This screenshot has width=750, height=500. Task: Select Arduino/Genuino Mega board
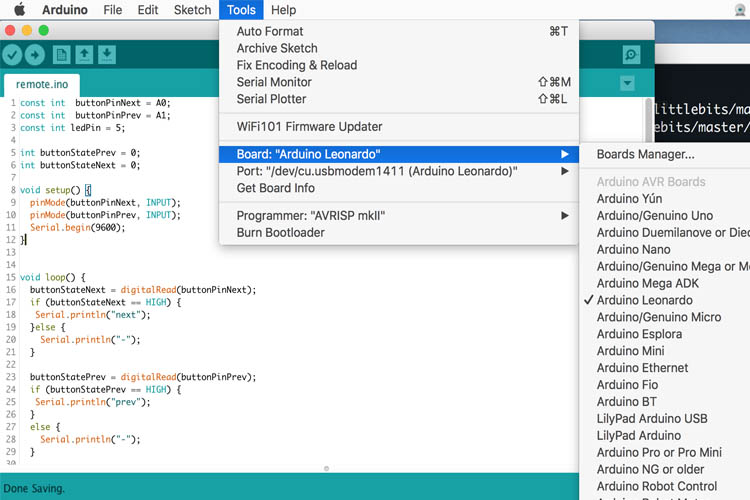pyautogui.click(x=664, y=267)
